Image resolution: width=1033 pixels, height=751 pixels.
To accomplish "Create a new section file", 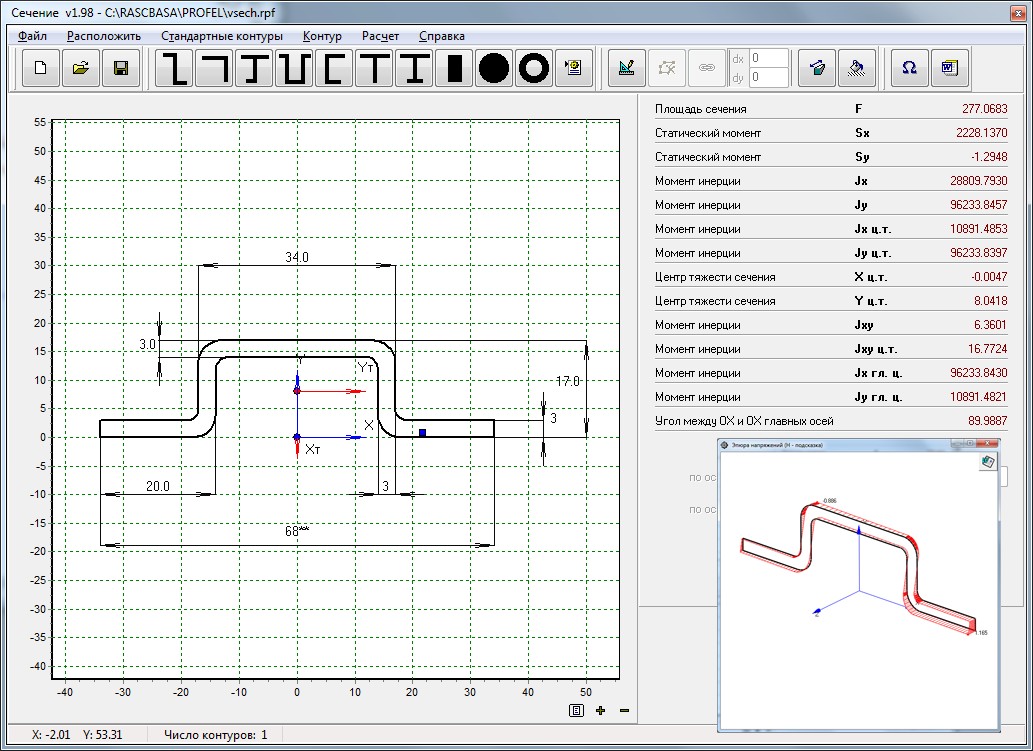I will [x=41, y=68].
